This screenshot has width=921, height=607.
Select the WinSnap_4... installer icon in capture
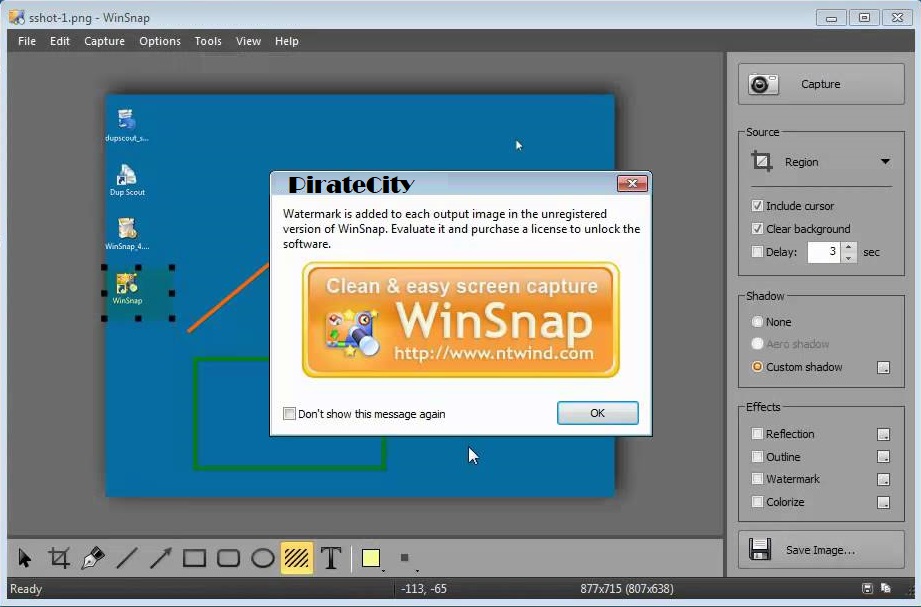point(127,234)
